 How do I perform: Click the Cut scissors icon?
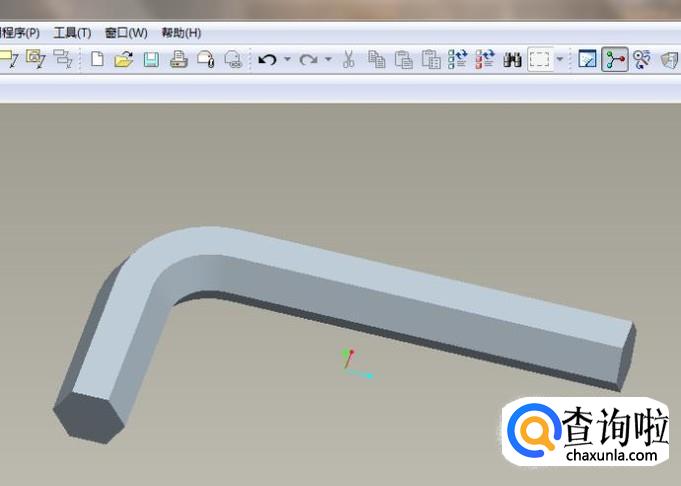point(348,60)
